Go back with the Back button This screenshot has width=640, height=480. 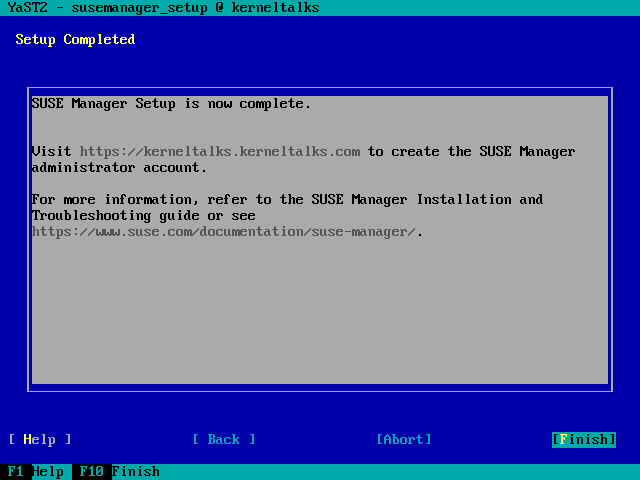(x=224, y=440)
